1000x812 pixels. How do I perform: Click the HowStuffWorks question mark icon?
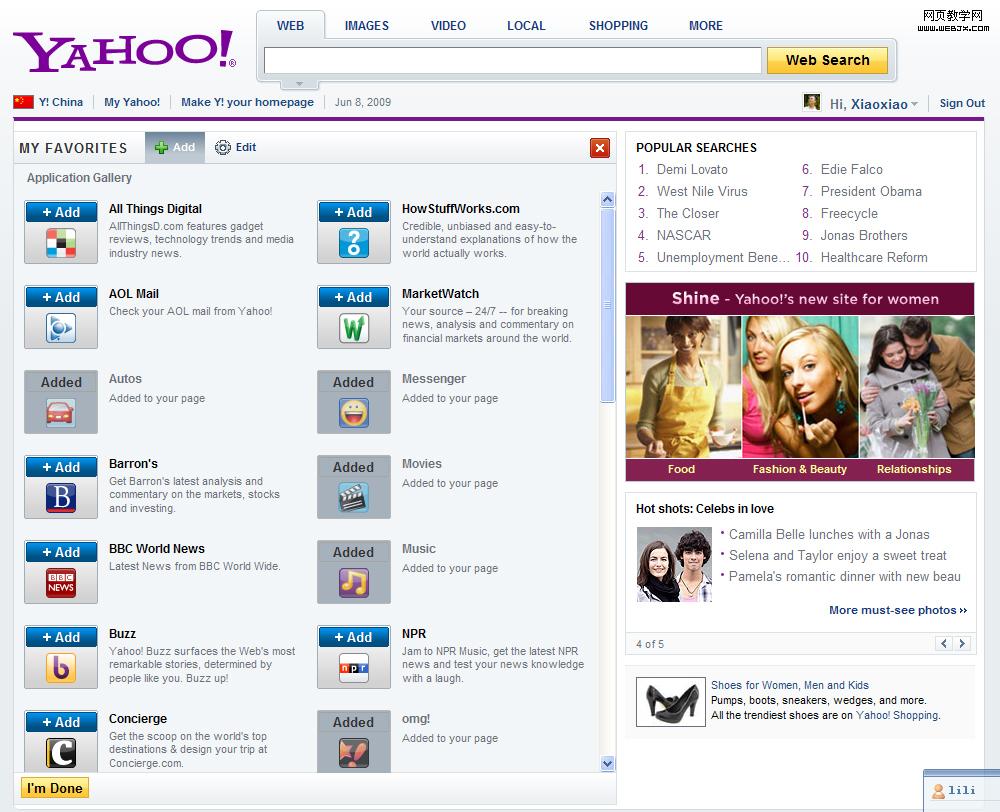(354, 243)
